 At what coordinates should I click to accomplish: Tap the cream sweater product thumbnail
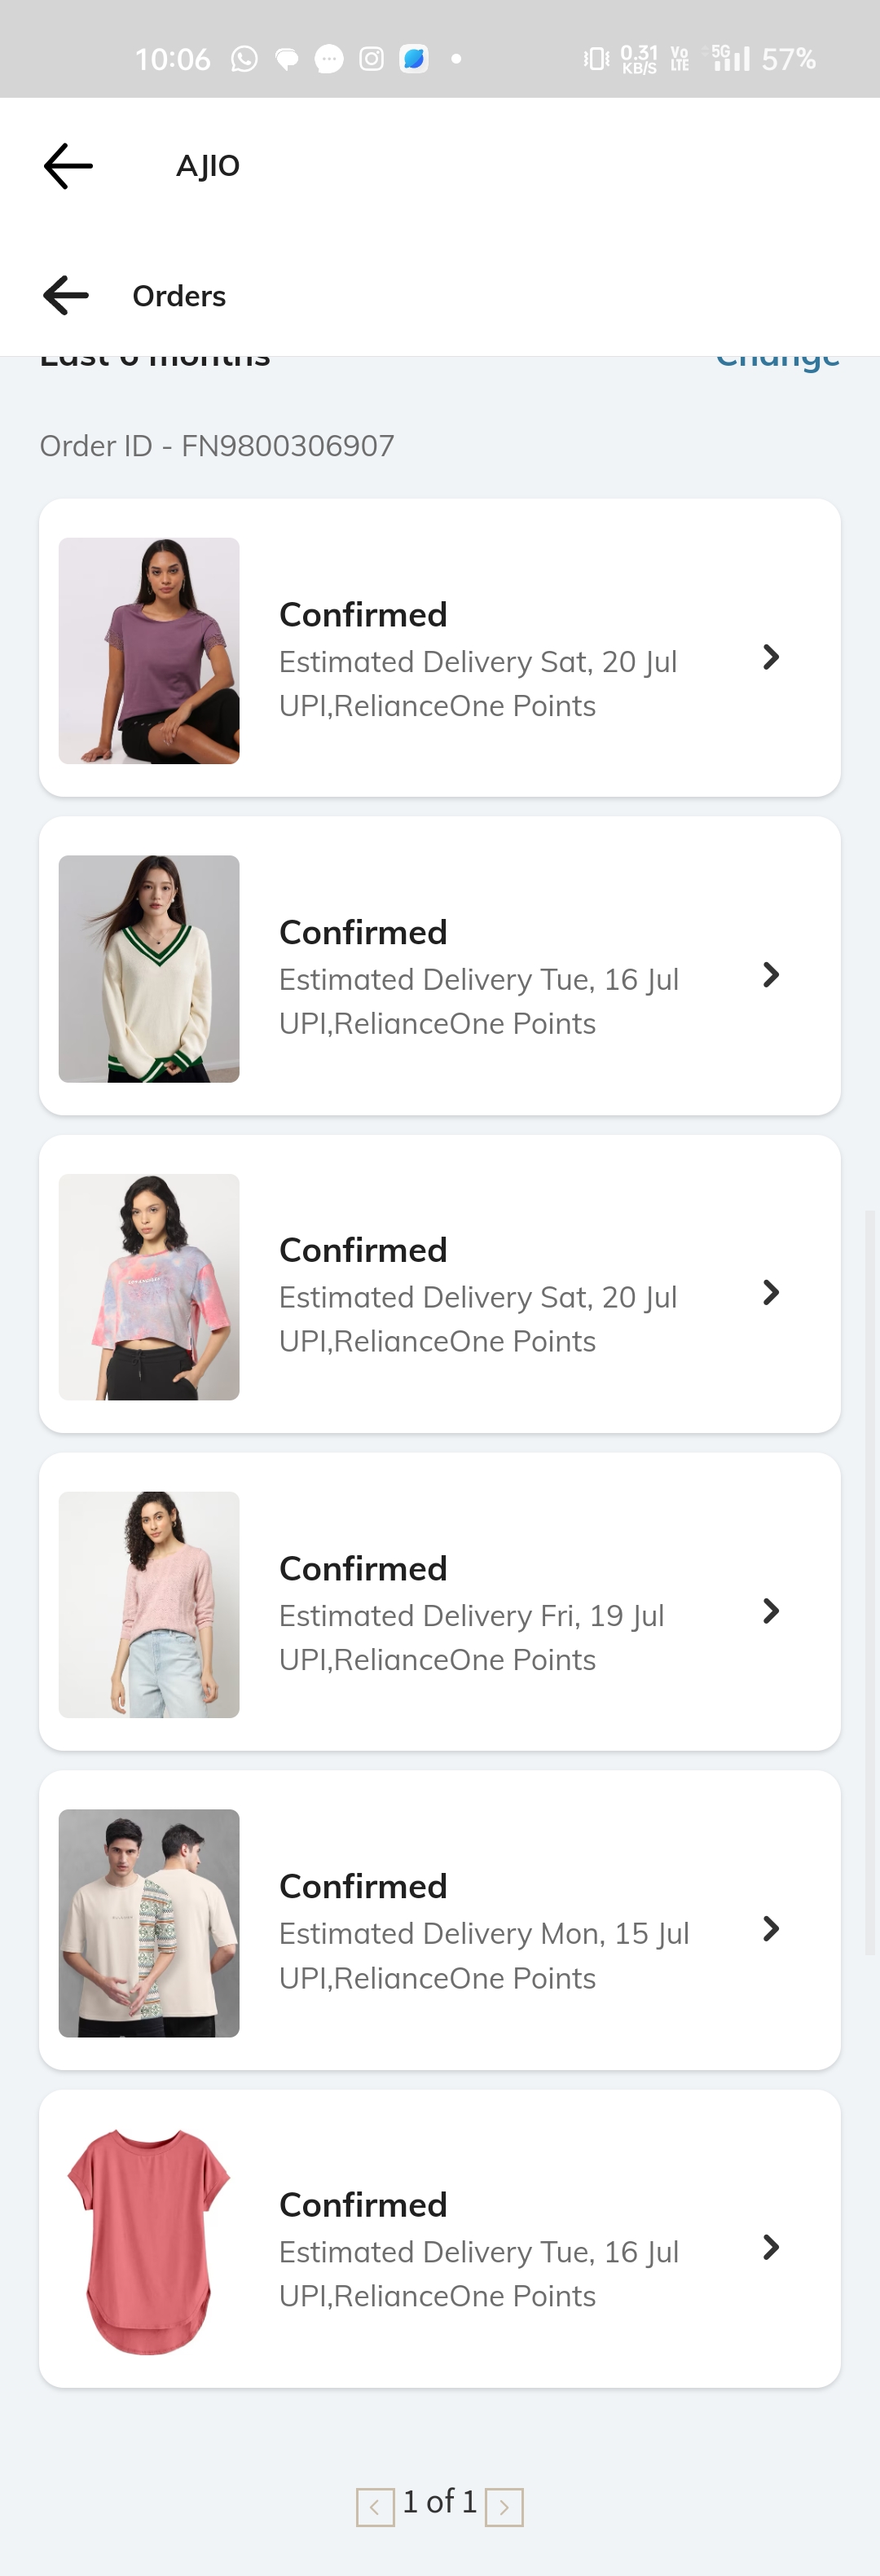149,969
